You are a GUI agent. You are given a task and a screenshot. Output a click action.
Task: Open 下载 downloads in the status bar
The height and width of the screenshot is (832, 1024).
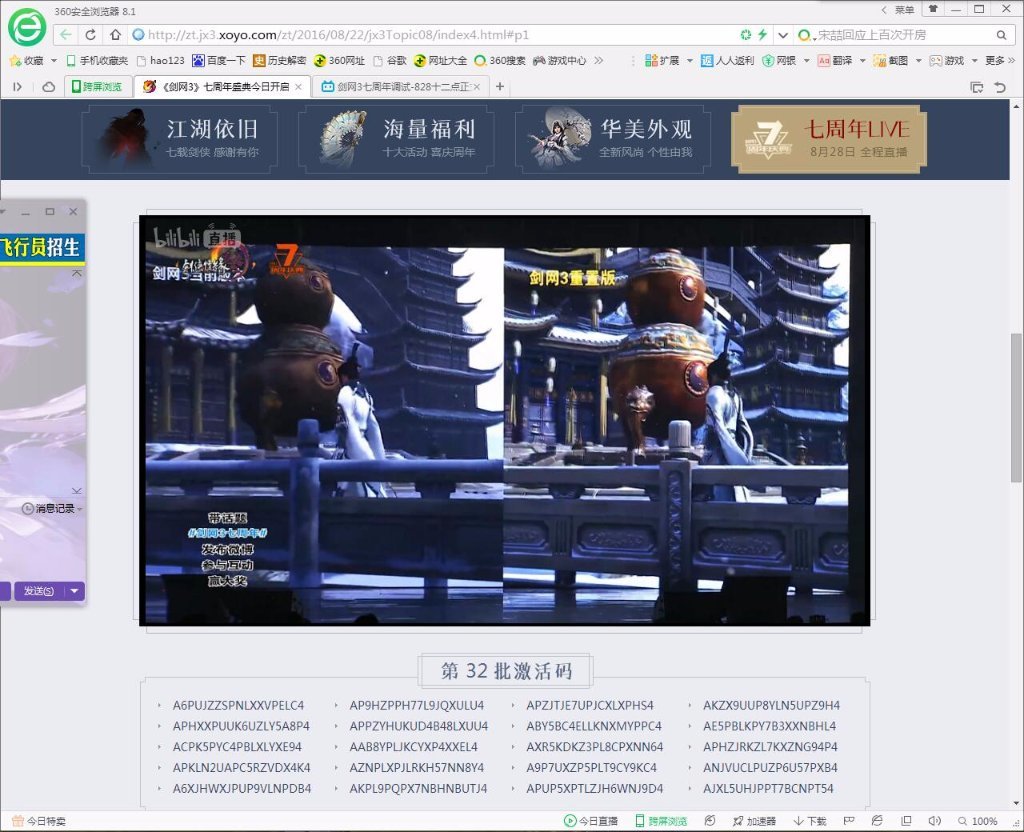click(x=810, y=821)
